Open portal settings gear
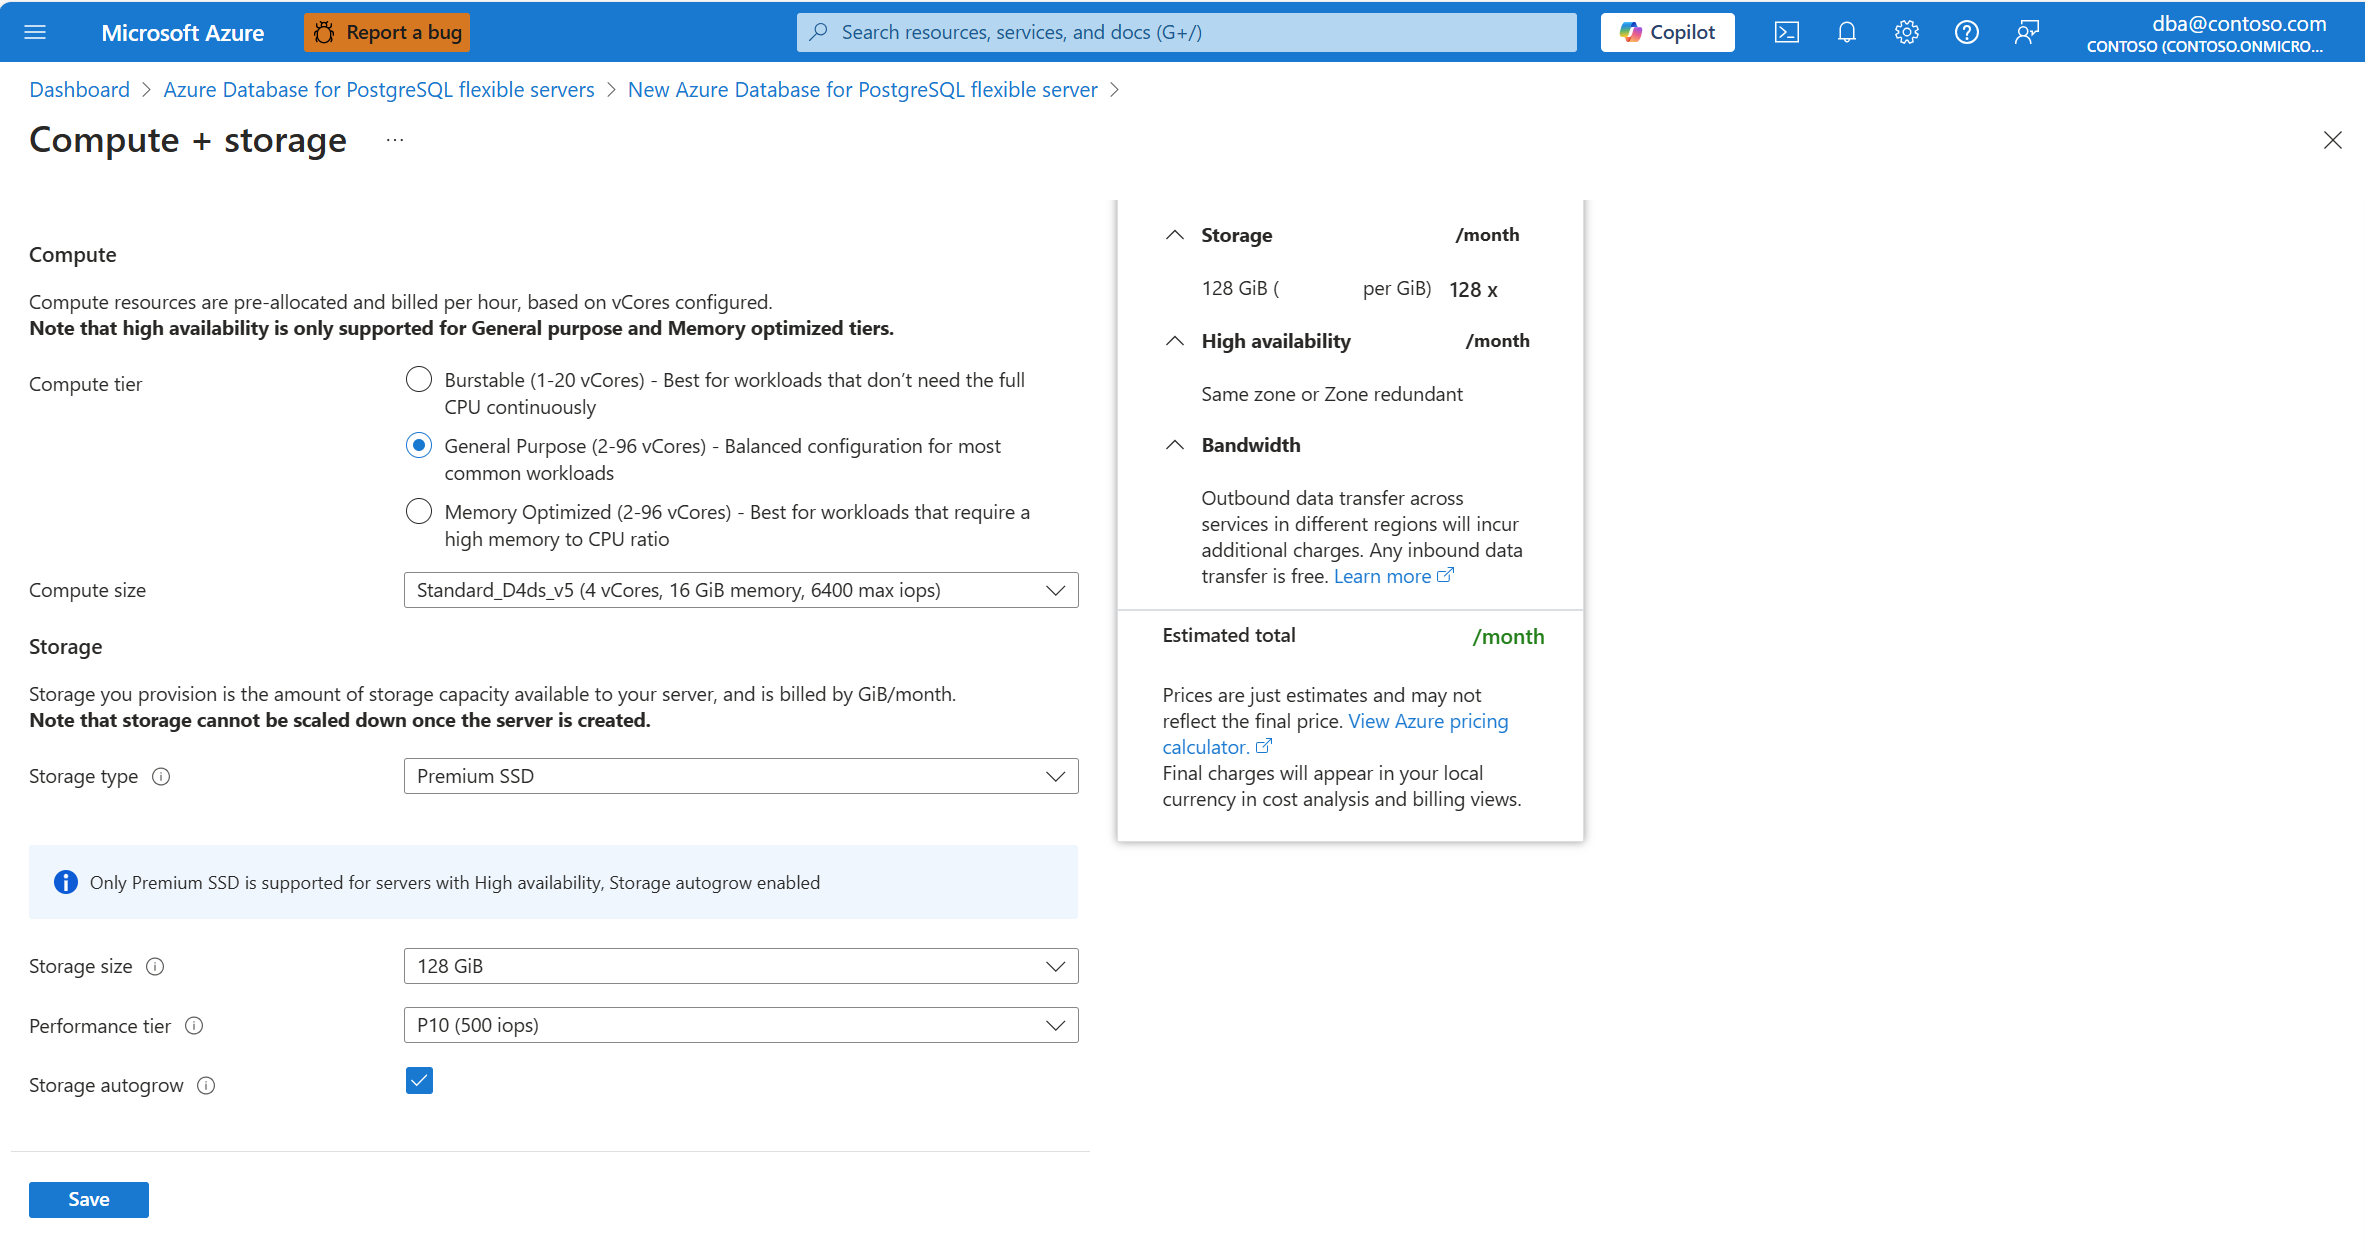Viewport: 2365px width, 1251px height. [1907, 32]
